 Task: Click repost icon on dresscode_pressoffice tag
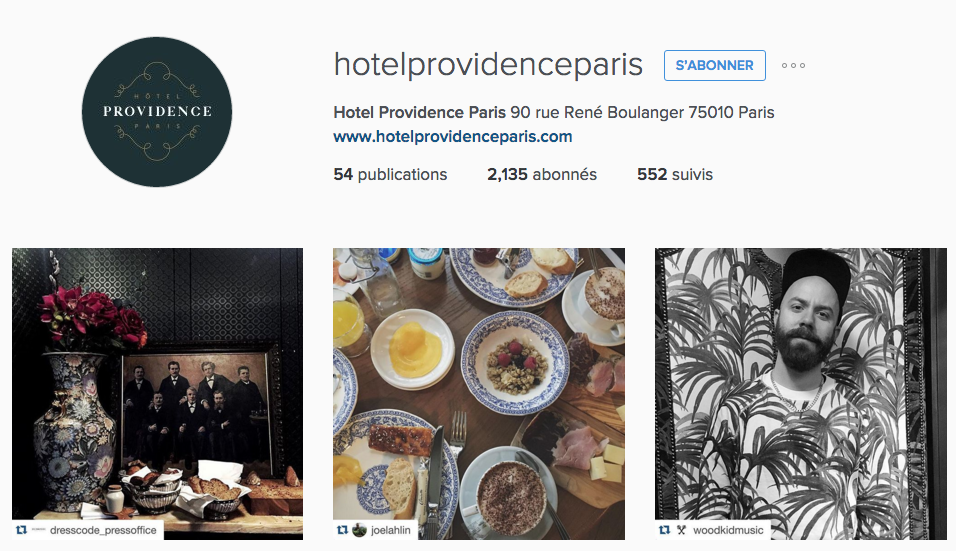point(22,530)
